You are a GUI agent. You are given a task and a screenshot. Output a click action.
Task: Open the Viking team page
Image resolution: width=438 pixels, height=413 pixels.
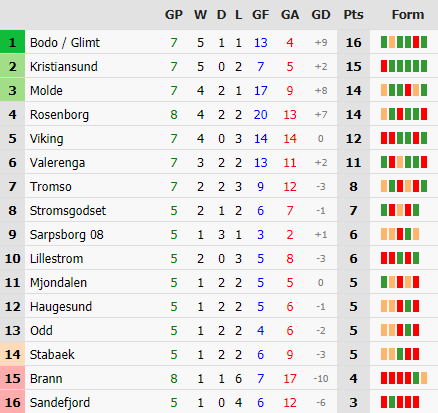(x=46, y=139)
